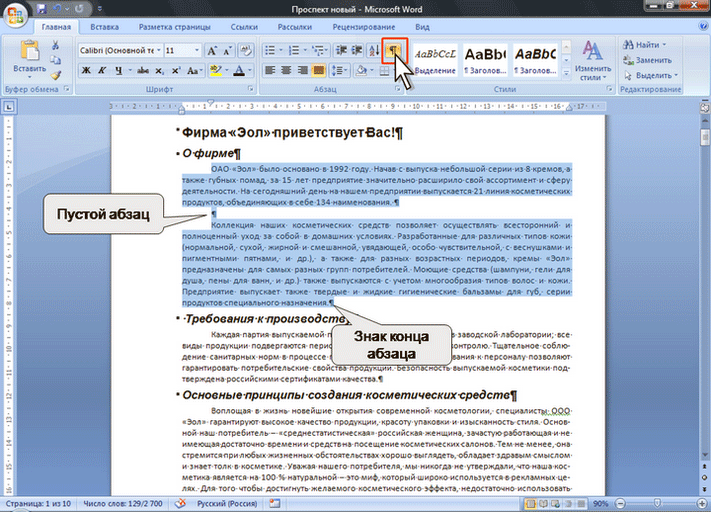Click the Format Painter brush icon

[55, 75]
